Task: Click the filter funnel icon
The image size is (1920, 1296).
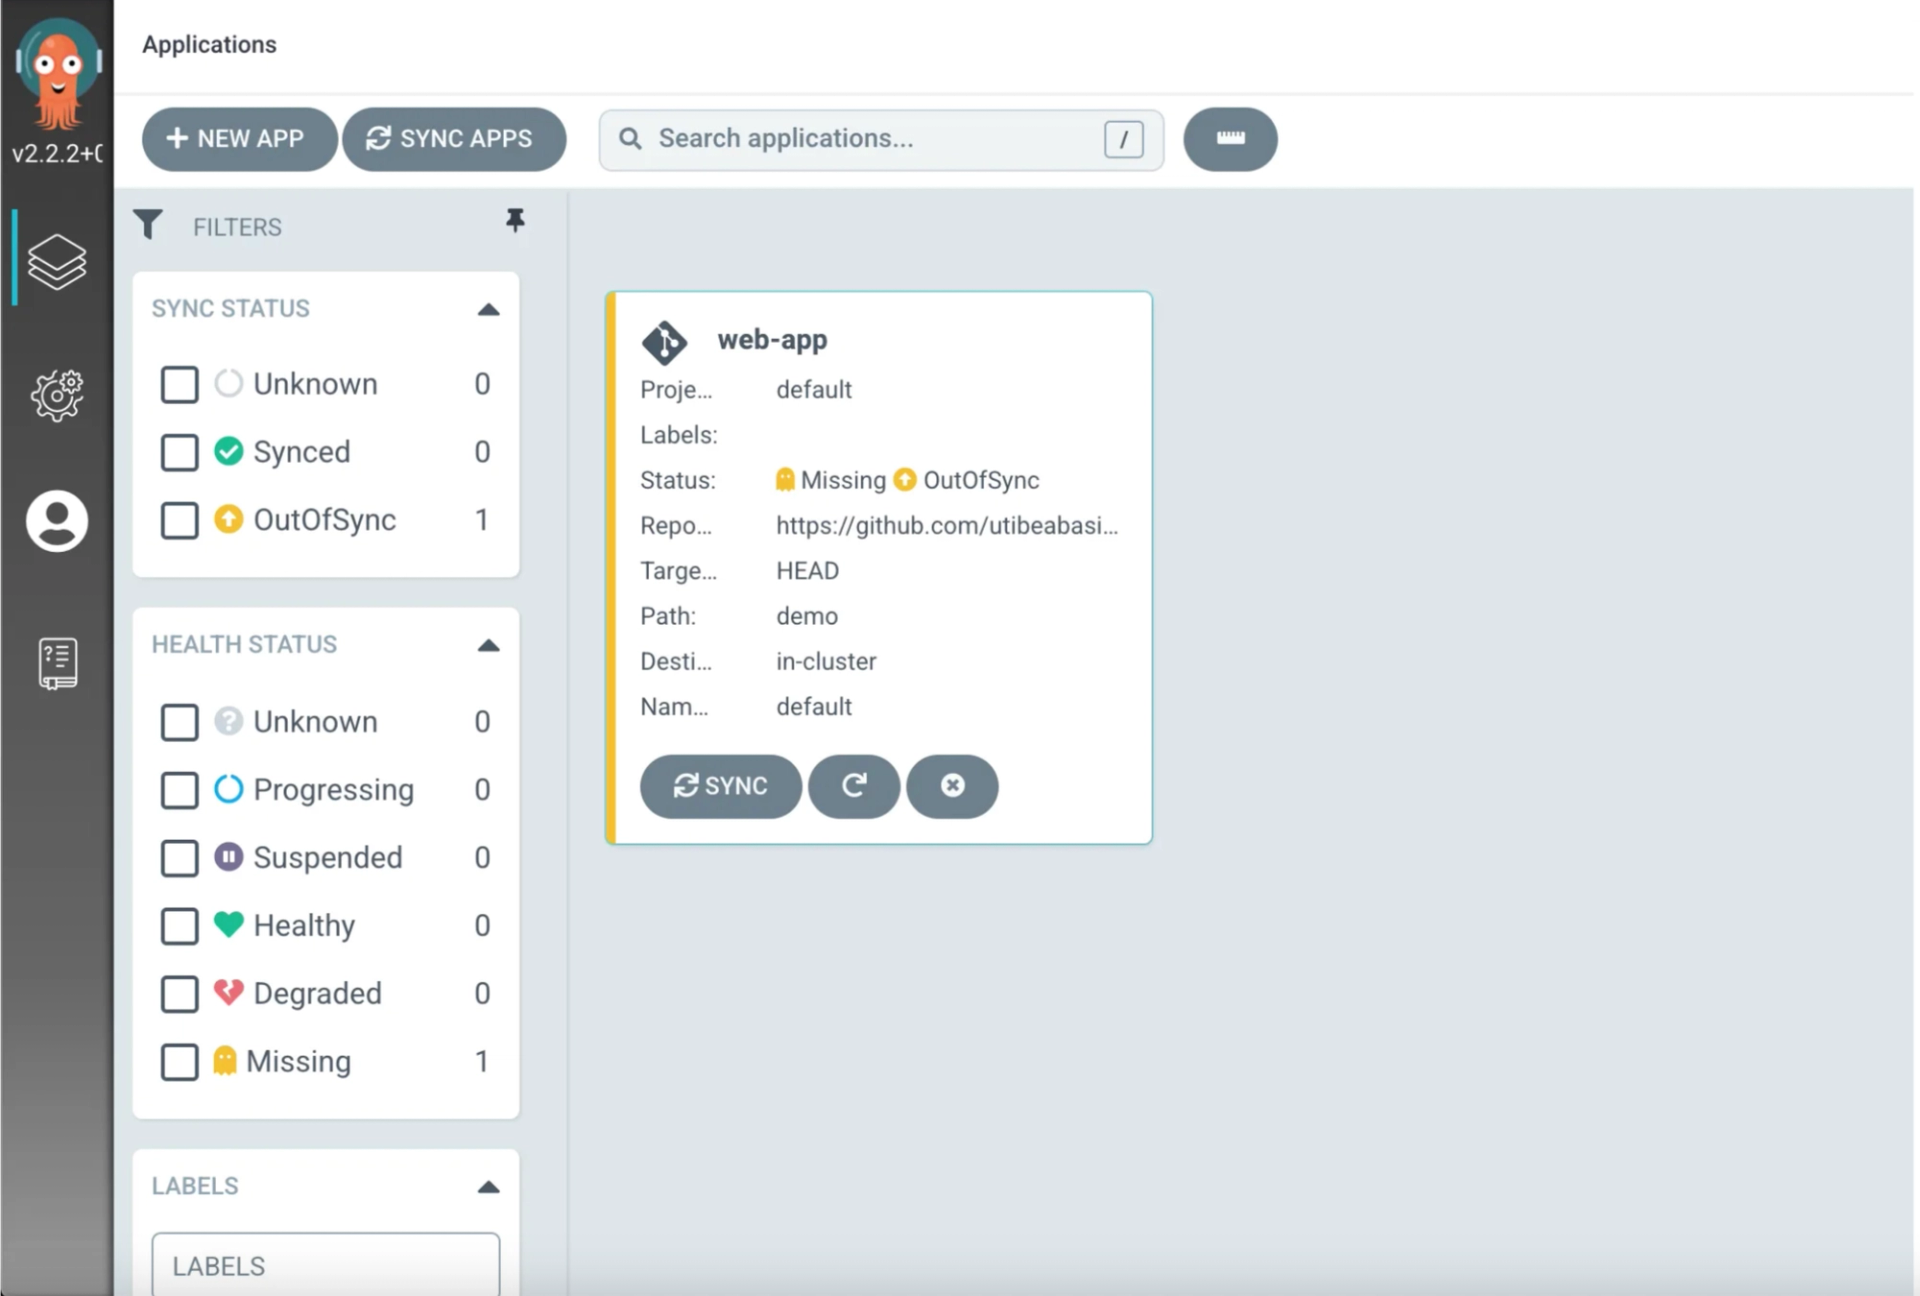Action: click(148, 225)
